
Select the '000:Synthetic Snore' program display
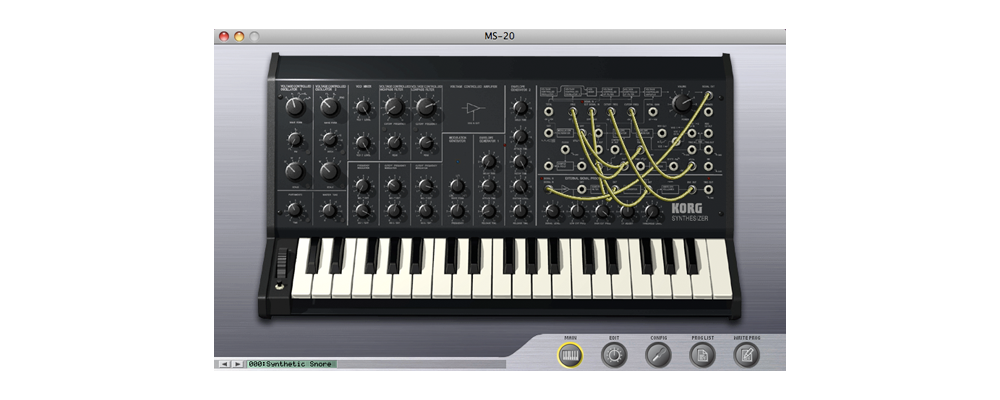(x=292, y=364)
